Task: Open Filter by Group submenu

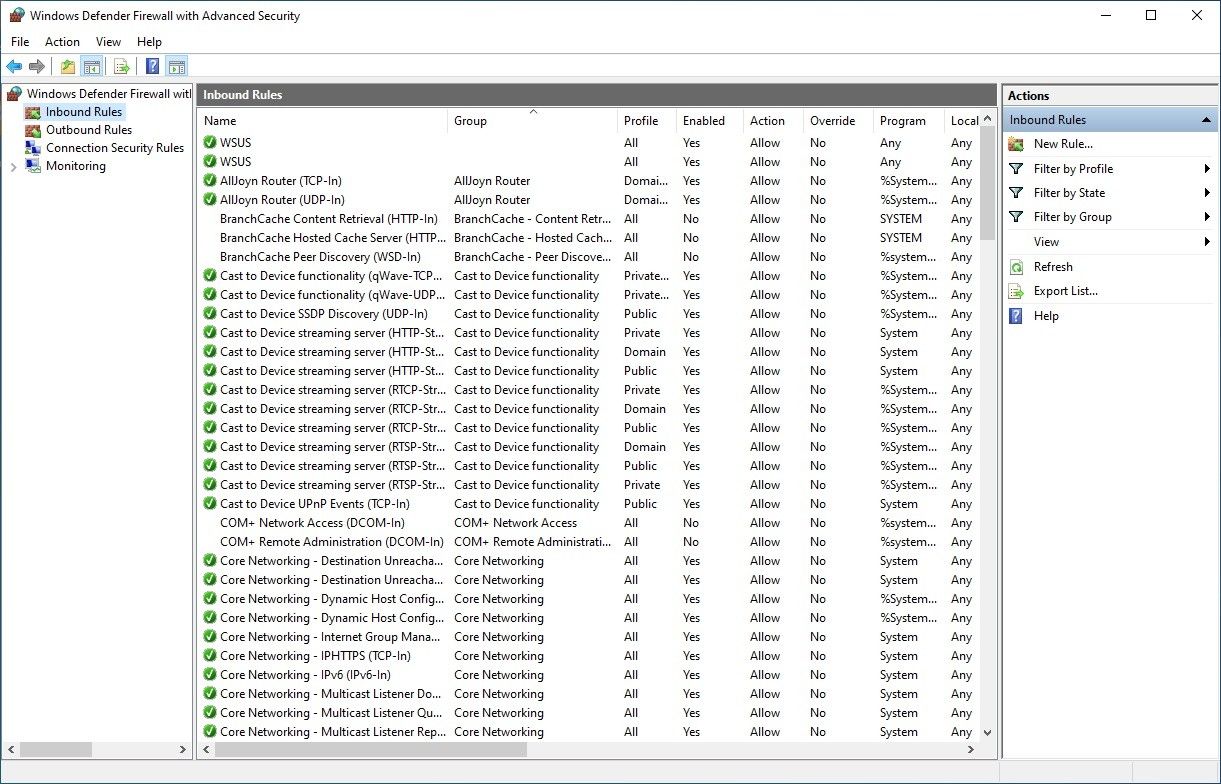Action: click(1109, 217)
